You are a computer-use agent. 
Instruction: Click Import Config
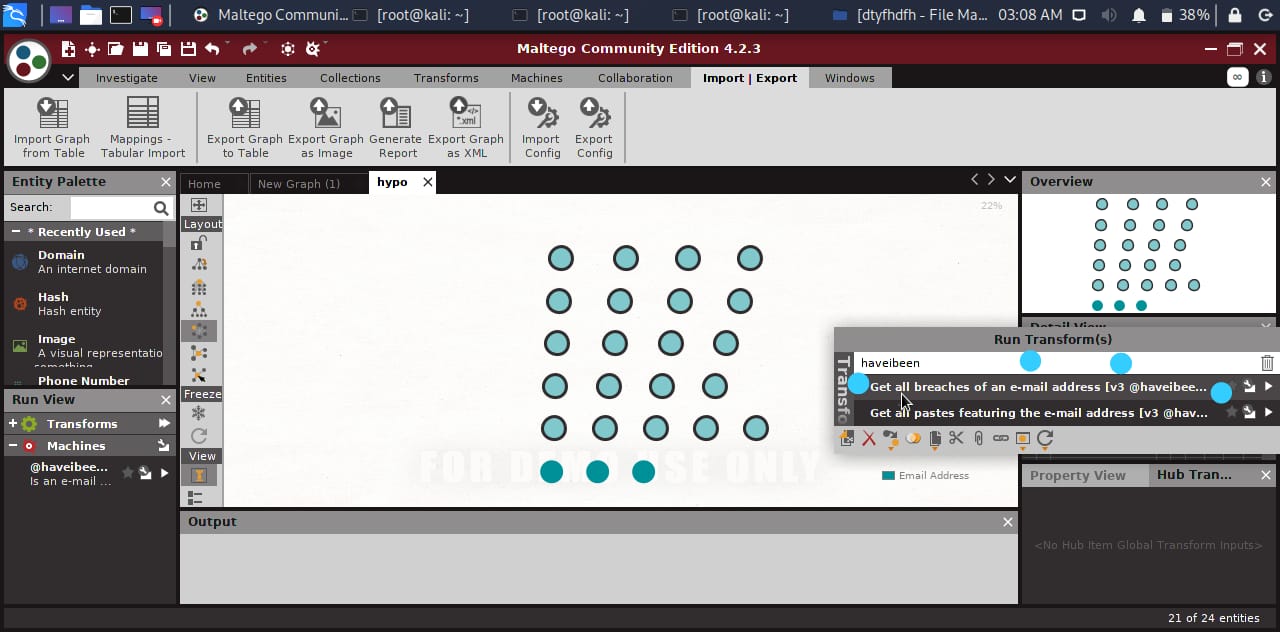[542, 128]
